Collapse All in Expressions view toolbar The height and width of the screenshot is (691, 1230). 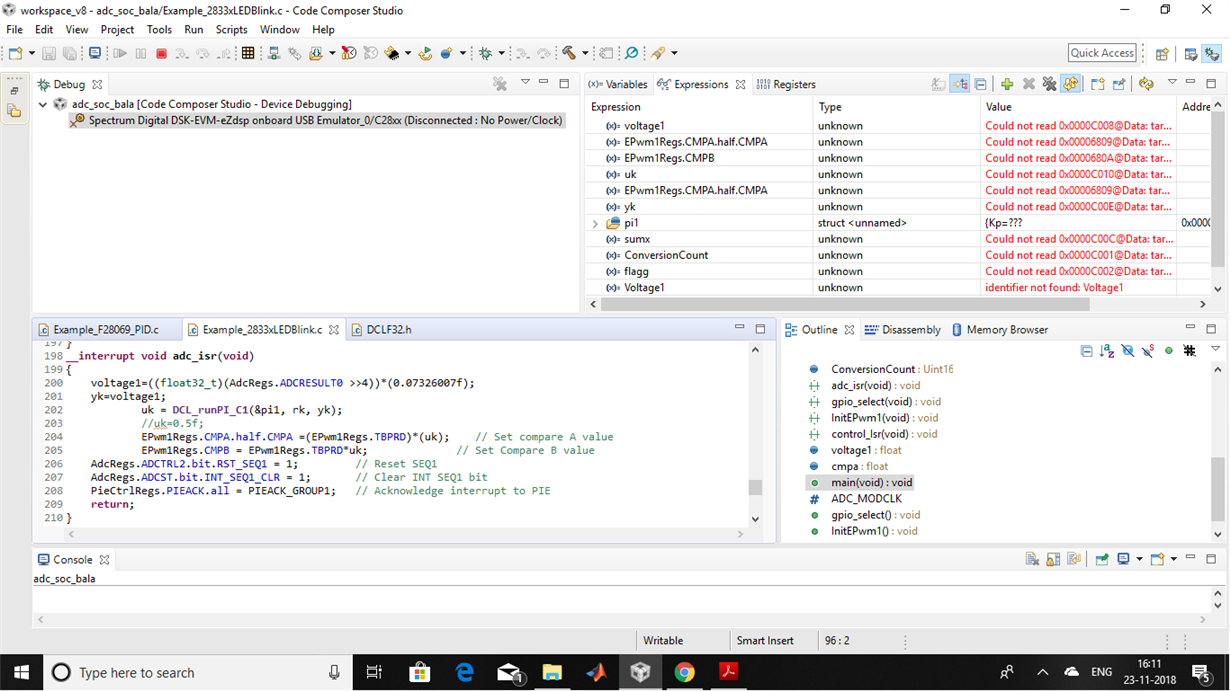pyautogui.click(x=980, y=84)
